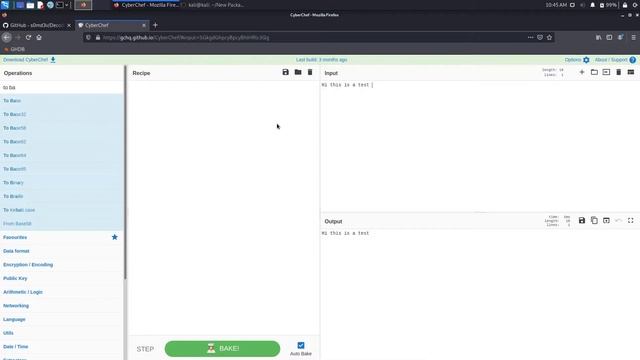Save output to file icon
Viewport: 640px width, 360px height.
click(x=582, y=220)
